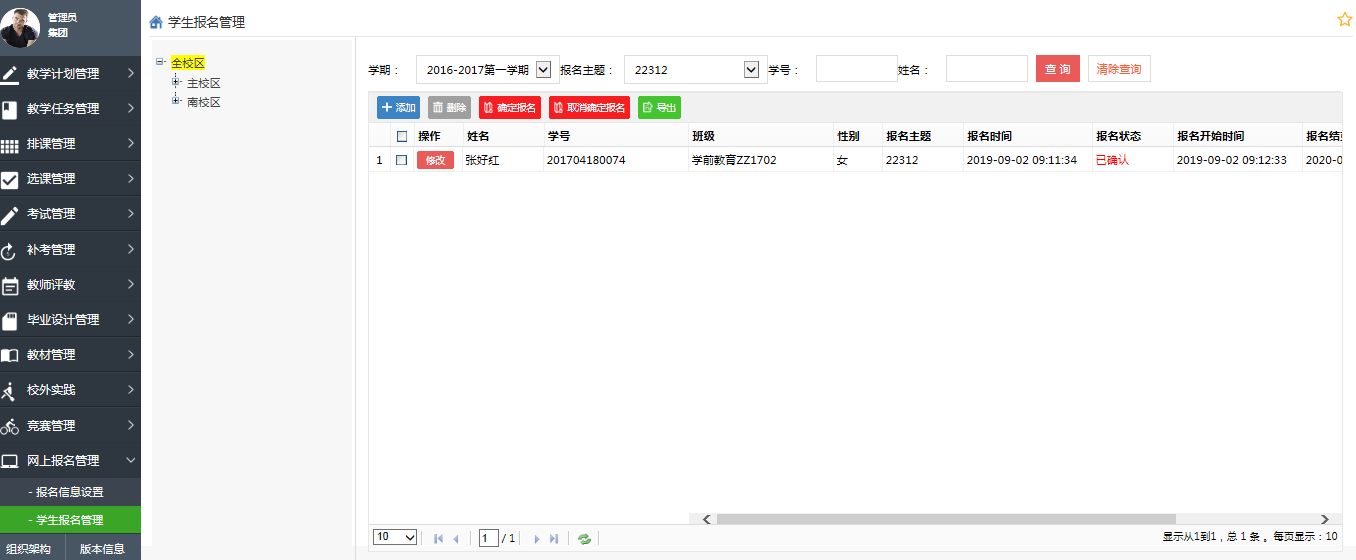Click the 姓名 input field
Screen dimensions: 1356x560
(x=986, y=68)
